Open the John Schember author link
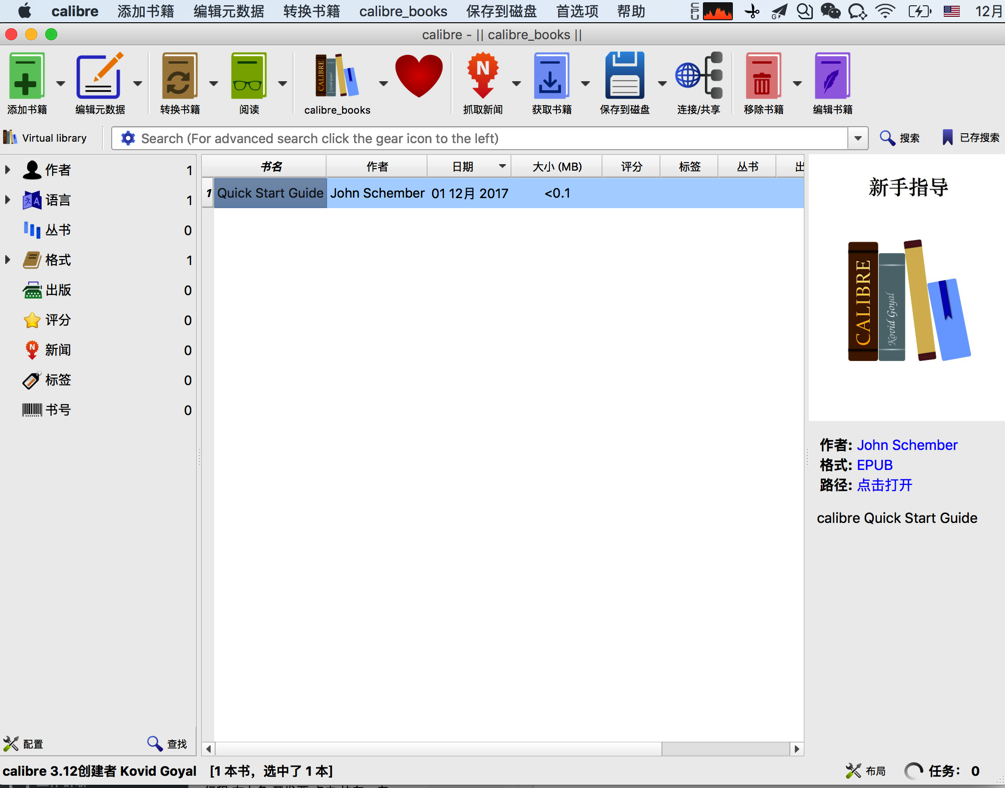The image size is (1005, 788). click(907, 445)
